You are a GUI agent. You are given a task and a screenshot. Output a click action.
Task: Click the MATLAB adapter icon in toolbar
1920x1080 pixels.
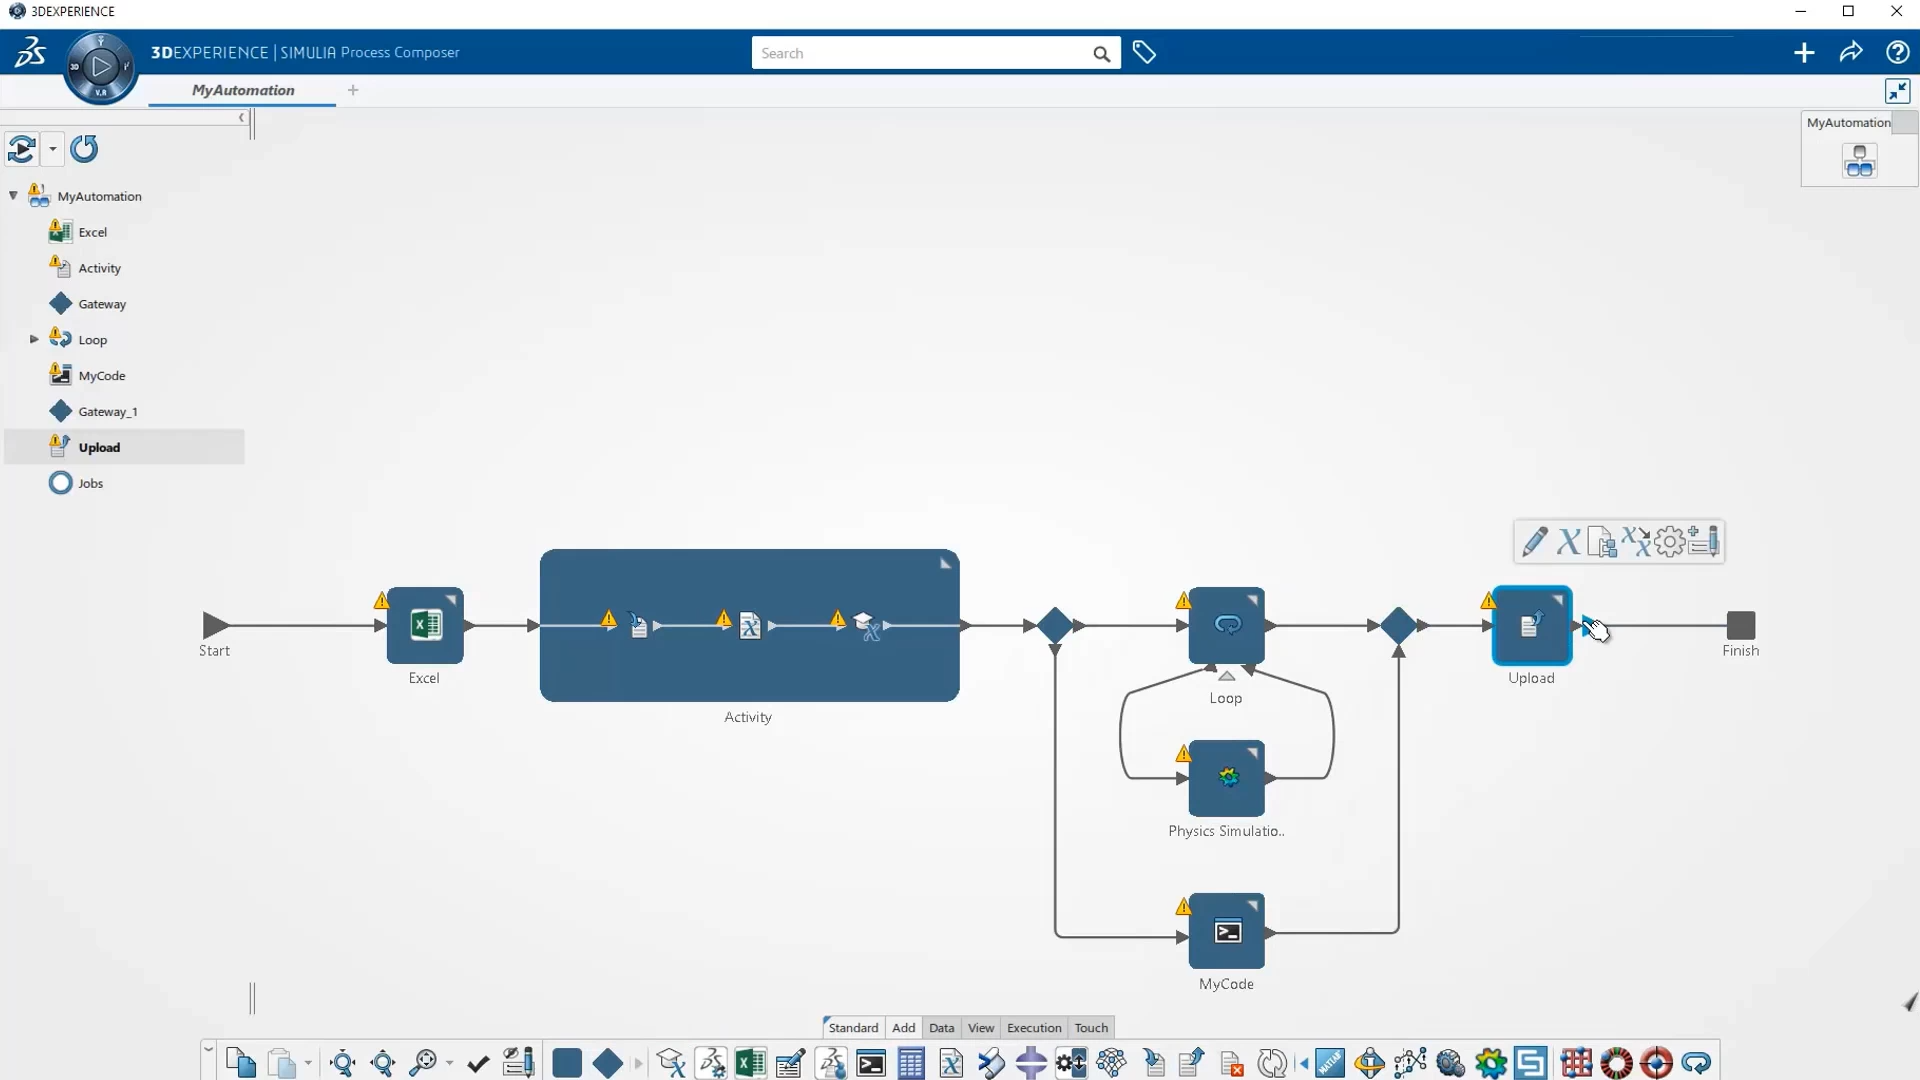[x=1330, y=1063]
